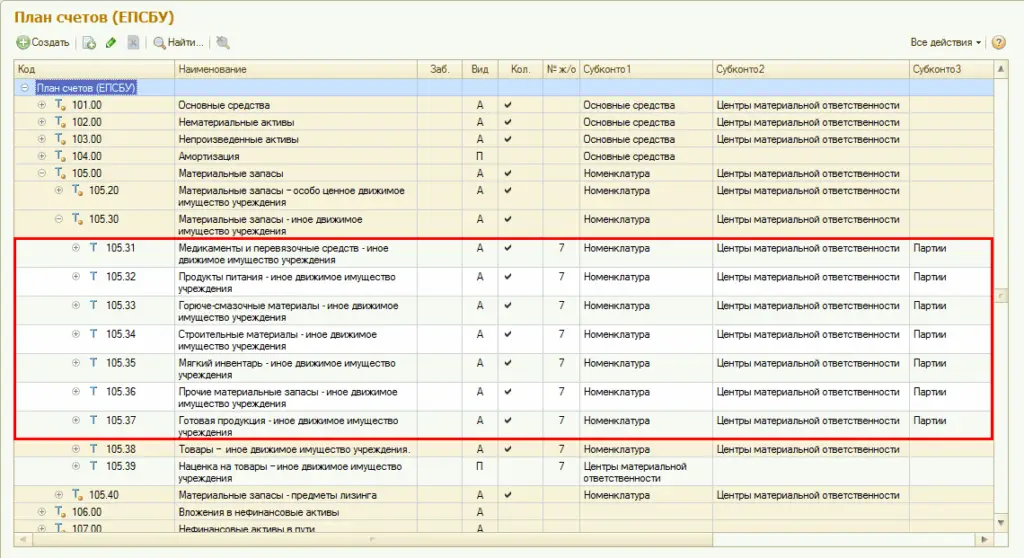Image resolution: width=1024 pixels, height=558 pixels.
Task: Collapse the 105.30 account group
Action: tap(59, 219)
